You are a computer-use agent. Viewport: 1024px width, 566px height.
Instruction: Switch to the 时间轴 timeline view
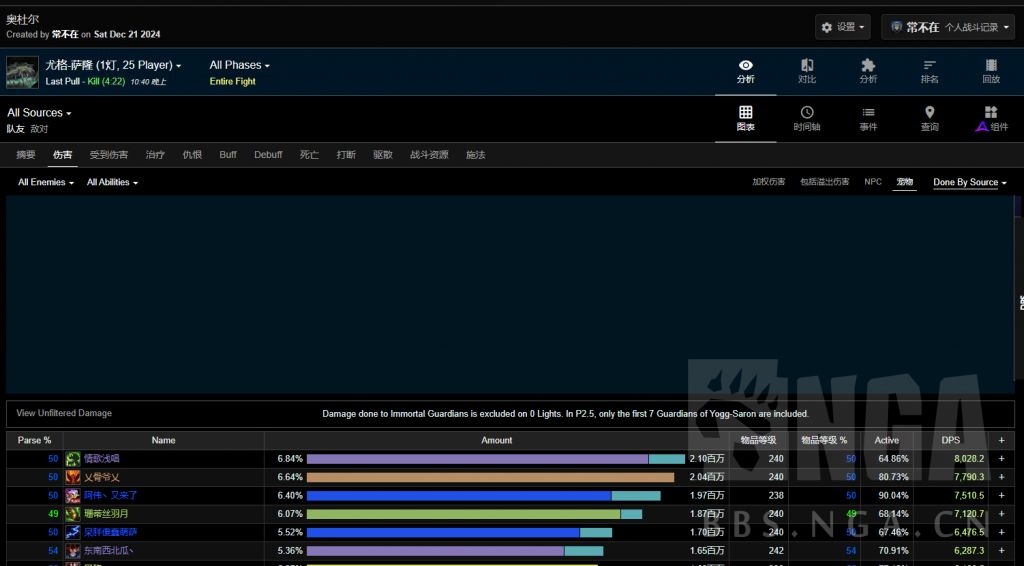pyautogui.click(x=807, y=119)
